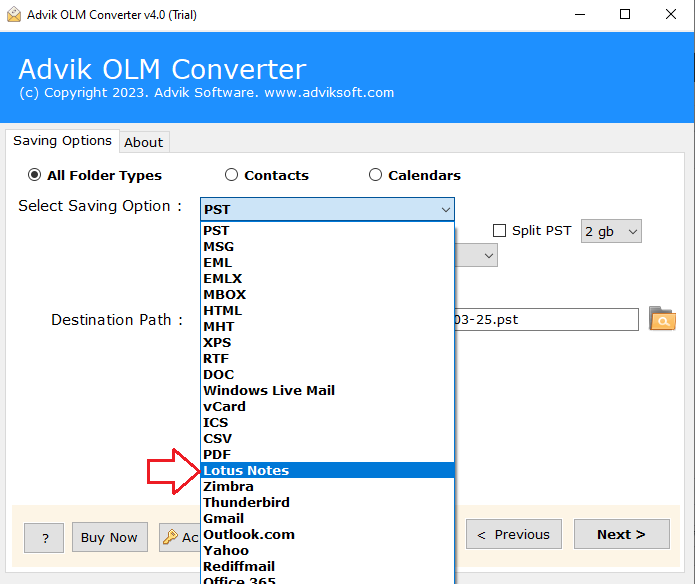
Task: Choose Outlook.com from the saving options list
Action: [x=327, y=534]
